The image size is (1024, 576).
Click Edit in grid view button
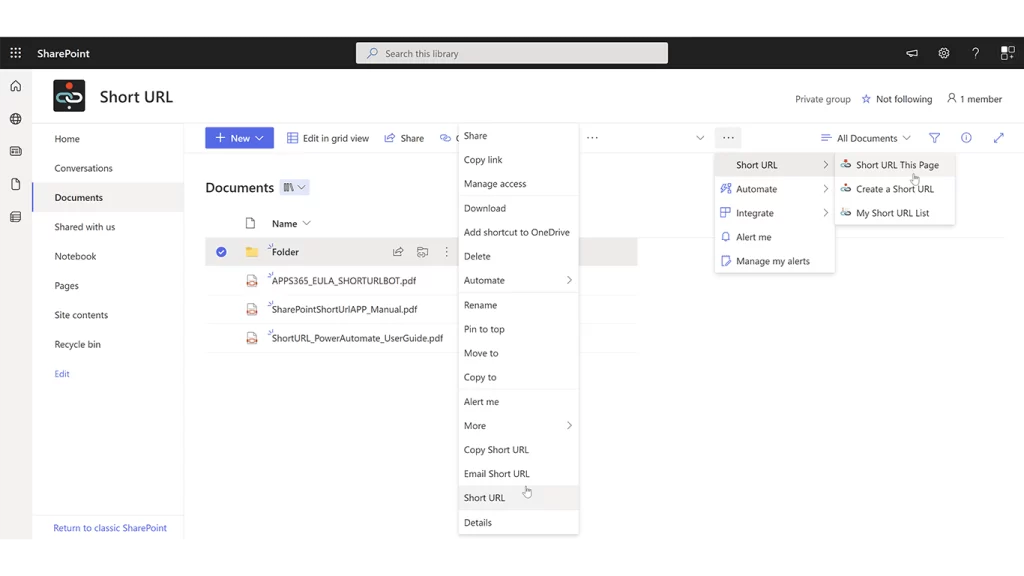coord(328,138)
